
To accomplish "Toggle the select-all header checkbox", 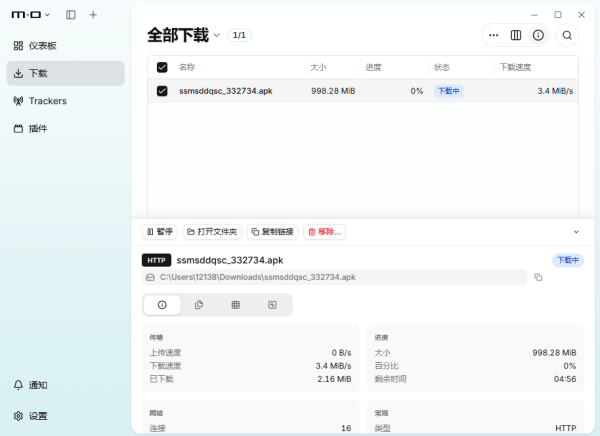I will (x=162, y=67).
